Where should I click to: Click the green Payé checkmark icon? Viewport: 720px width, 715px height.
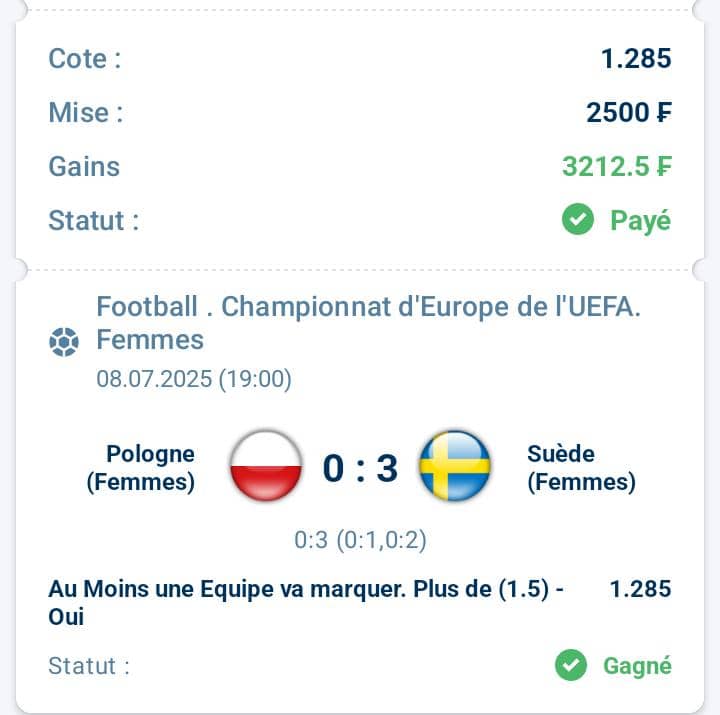point(578,220)
